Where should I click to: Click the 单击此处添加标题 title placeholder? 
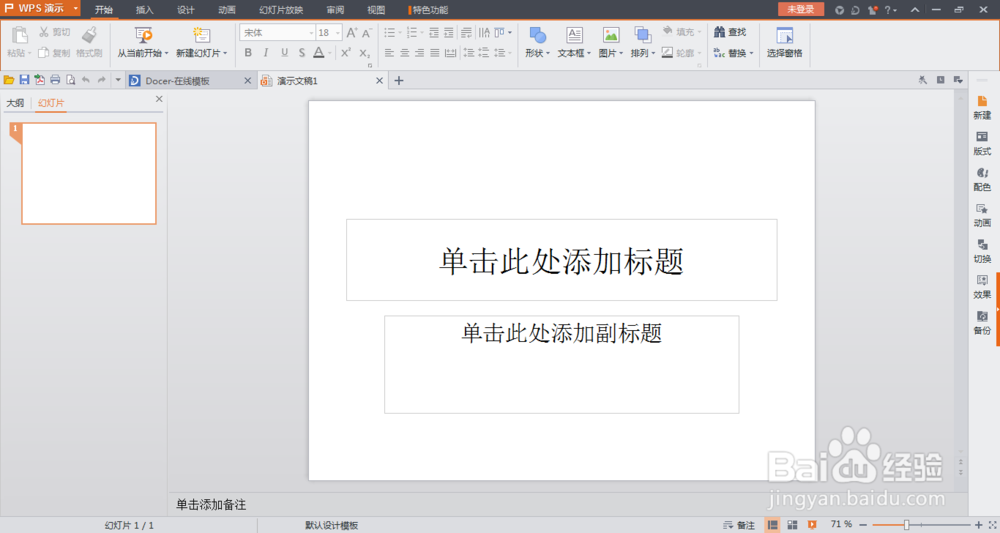(x=562, y=260)
